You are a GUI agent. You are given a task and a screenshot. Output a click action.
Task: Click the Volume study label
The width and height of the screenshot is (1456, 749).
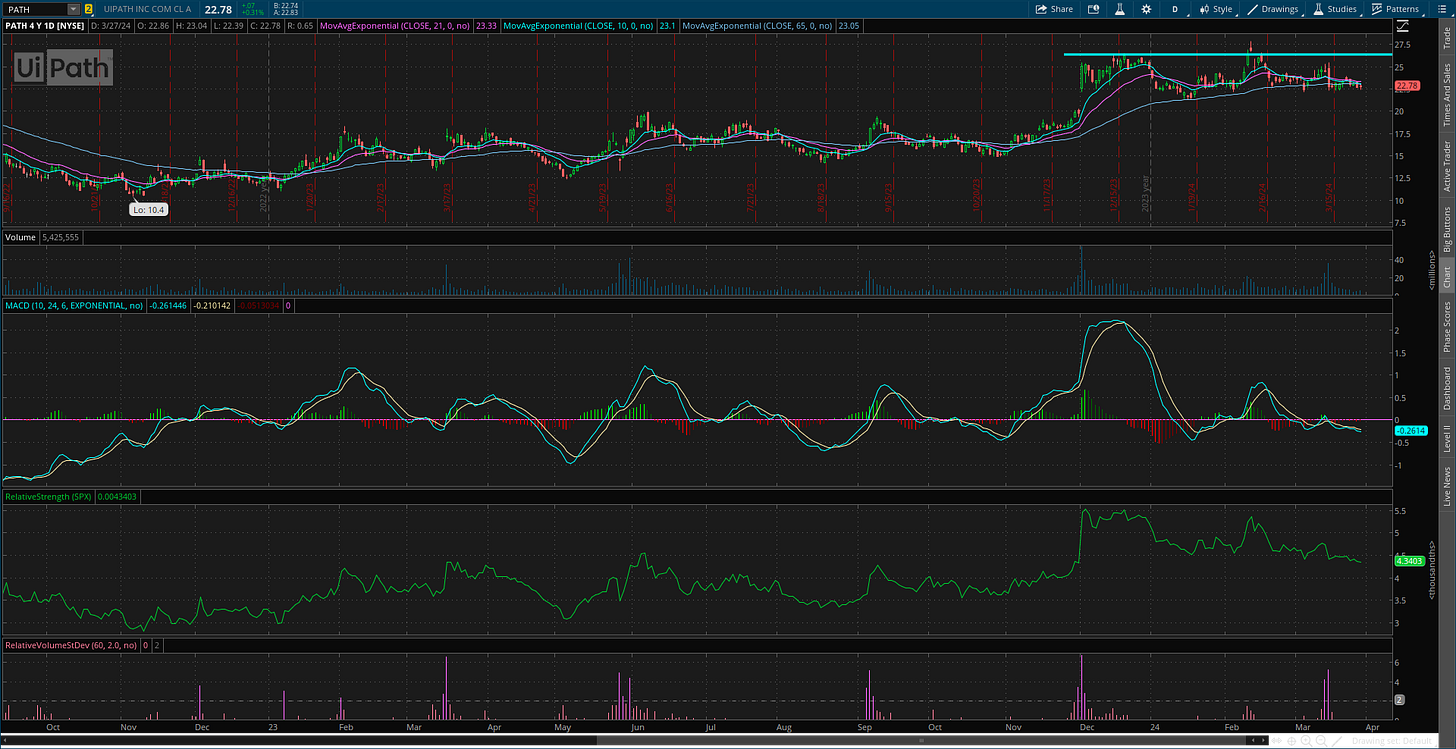point(19,239)
